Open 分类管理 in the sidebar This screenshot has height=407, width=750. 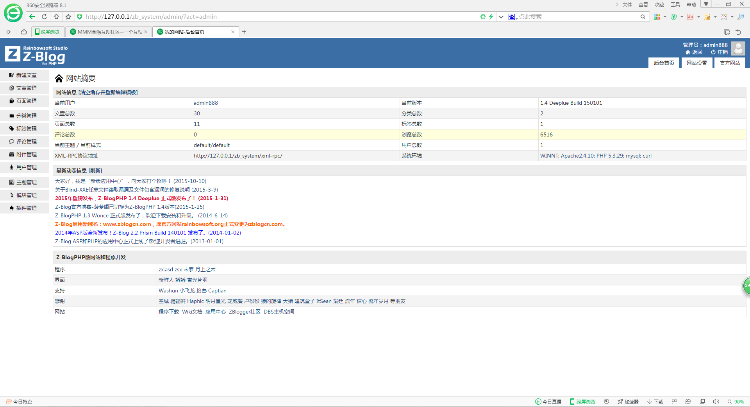[23, 116]
